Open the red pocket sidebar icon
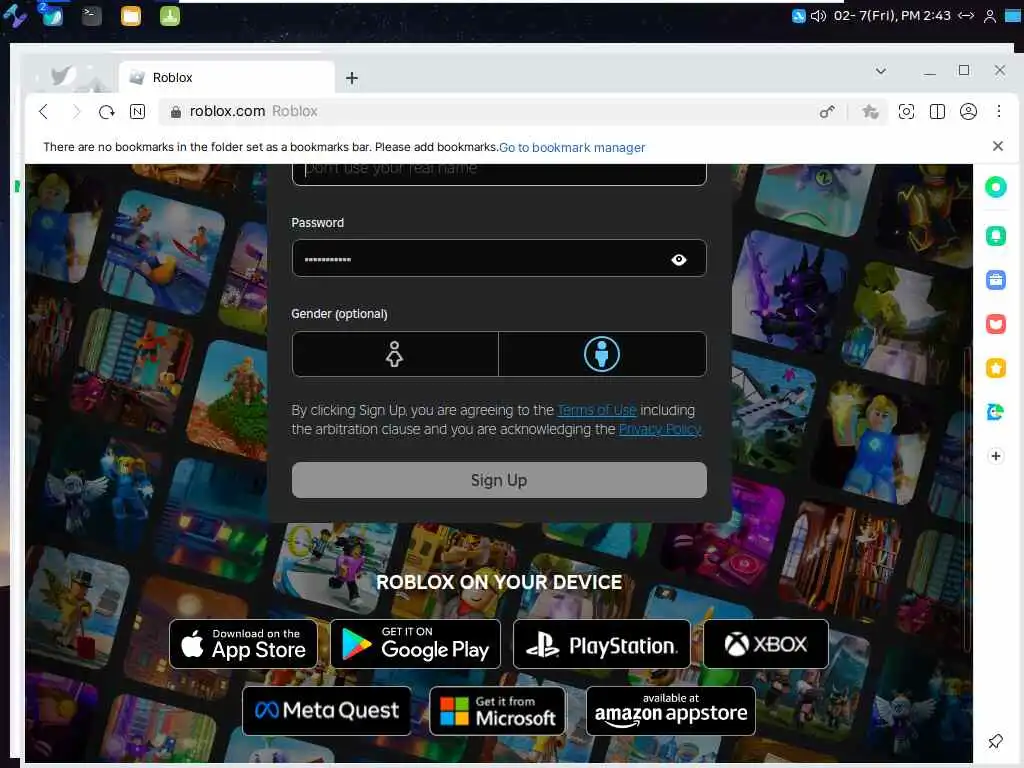 click(995, 324)
